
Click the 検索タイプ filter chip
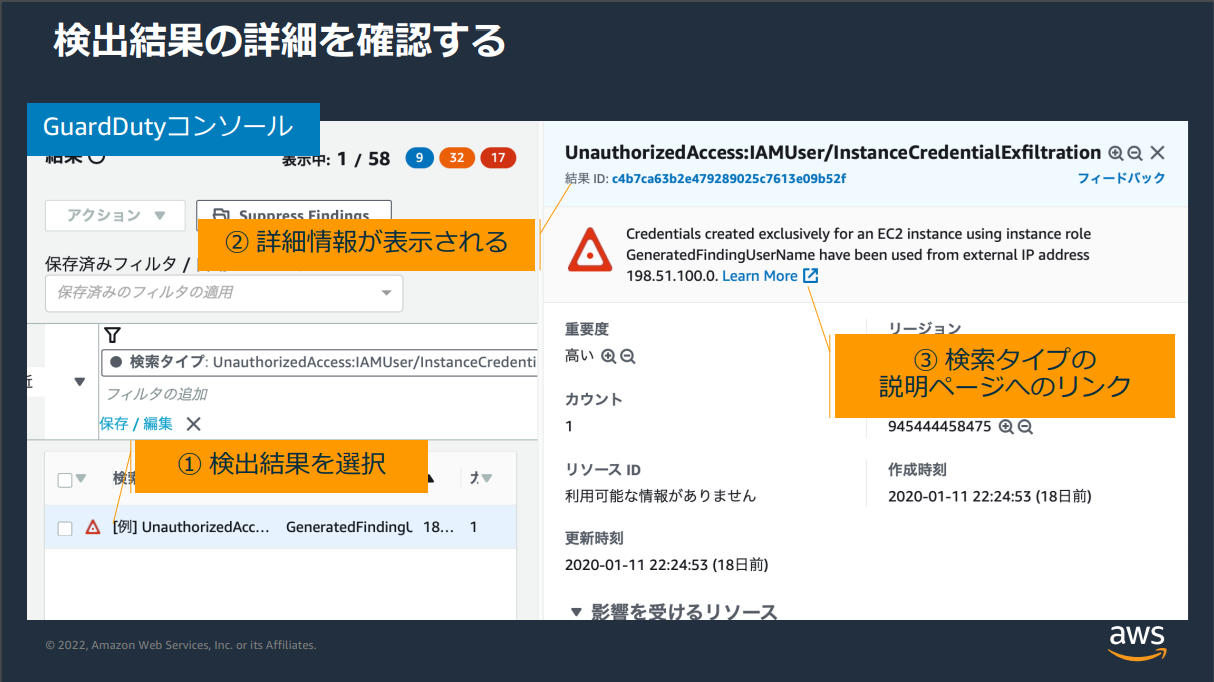coord(320,362)
